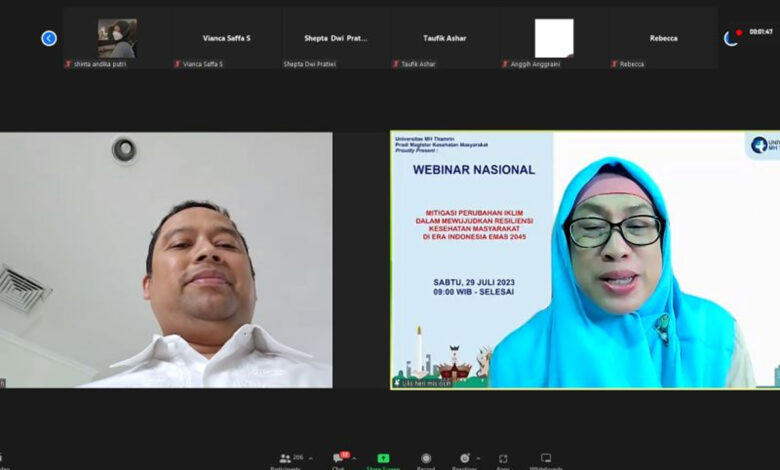Select the Shepta Dwi Prat... participant tile

pyautogui.click(x=336, y=38)
